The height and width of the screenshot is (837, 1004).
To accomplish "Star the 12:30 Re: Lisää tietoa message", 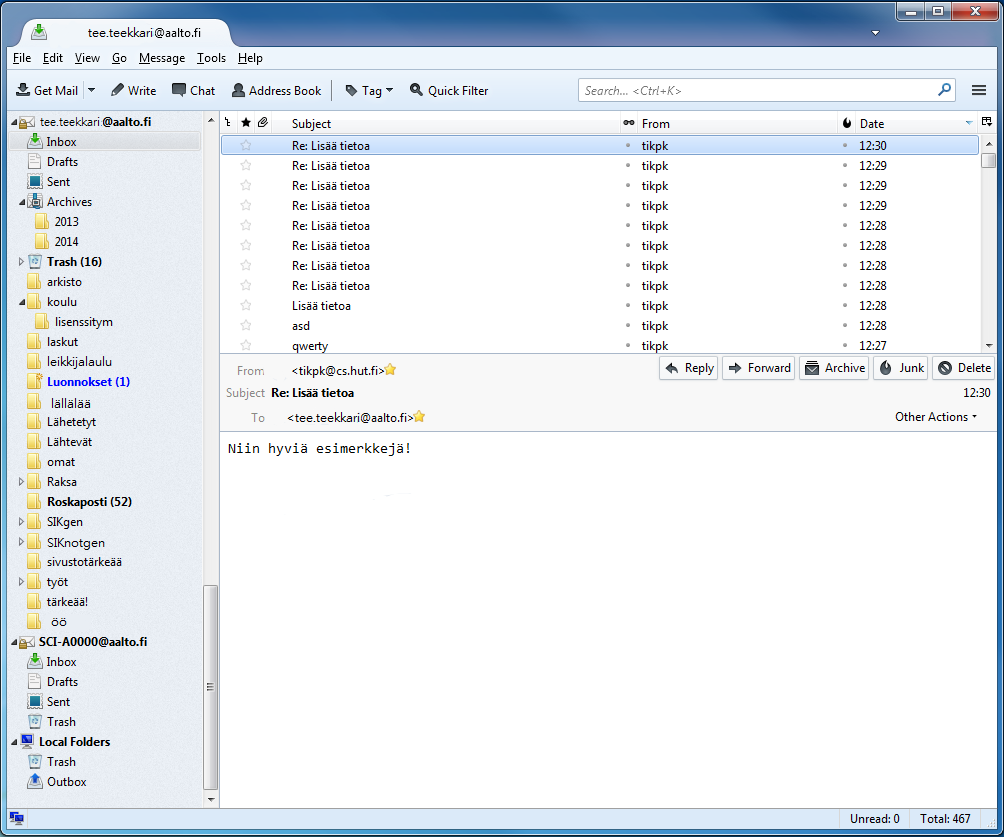I will click(245, 145).
